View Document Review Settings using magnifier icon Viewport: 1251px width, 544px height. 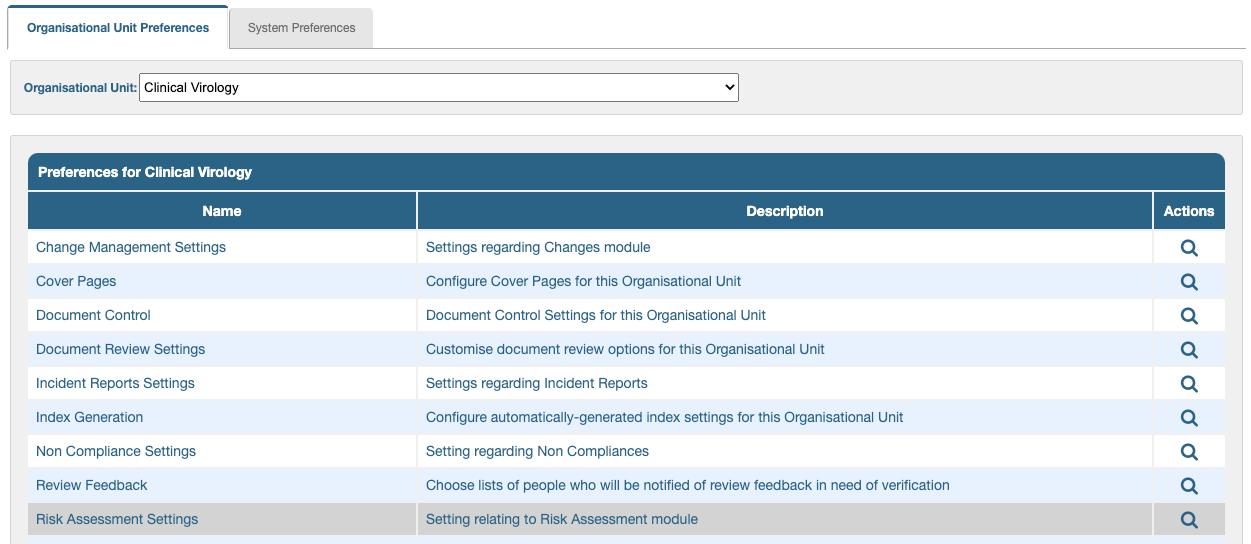tap(1188, 350)
